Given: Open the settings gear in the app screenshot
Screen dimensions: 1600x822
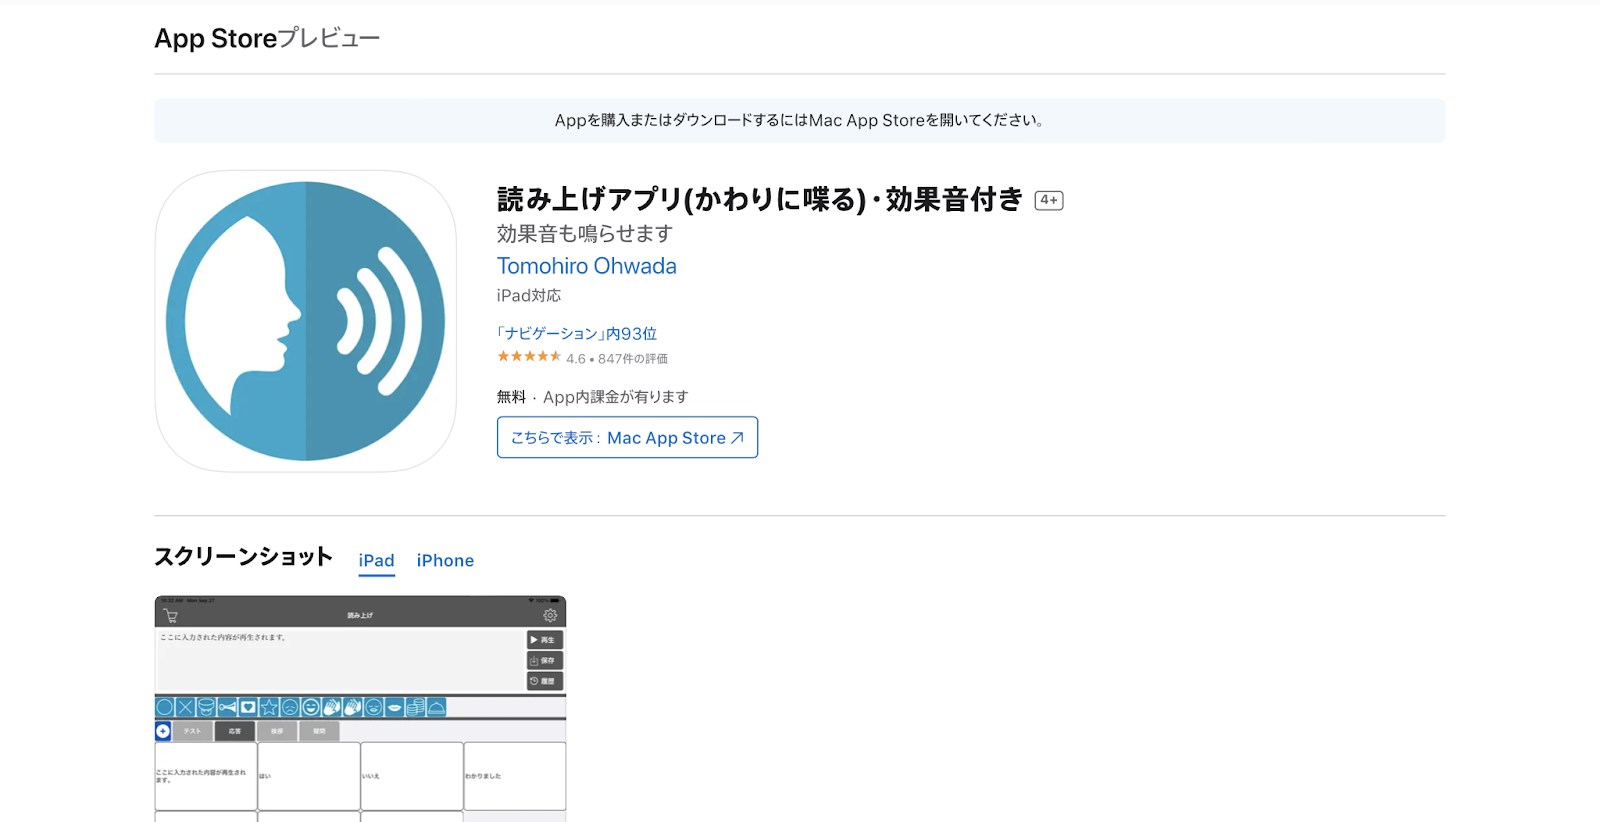Looking at the screenshot, I should (x=550, y=615).
